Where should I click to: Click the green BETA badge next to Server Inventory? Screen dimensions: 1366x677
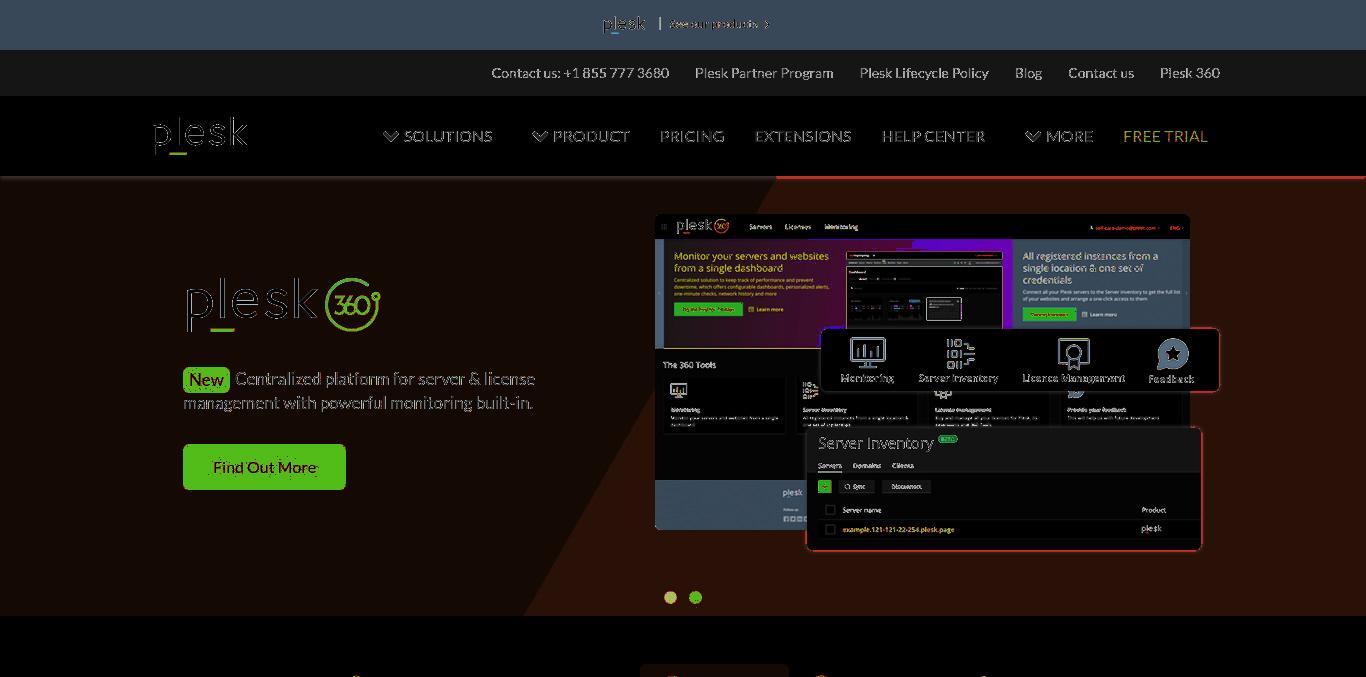click(947, 439)
